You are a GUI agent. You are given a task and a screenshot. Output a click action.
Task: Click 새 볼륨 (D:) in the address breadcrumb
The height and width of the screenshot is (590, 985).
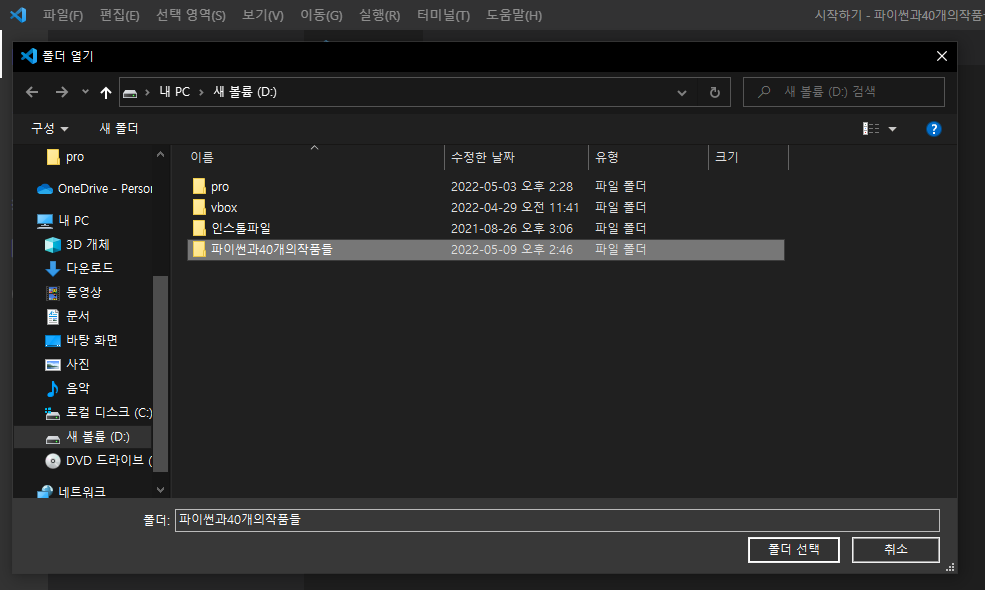pyautogui.click(x=245, y=92)
